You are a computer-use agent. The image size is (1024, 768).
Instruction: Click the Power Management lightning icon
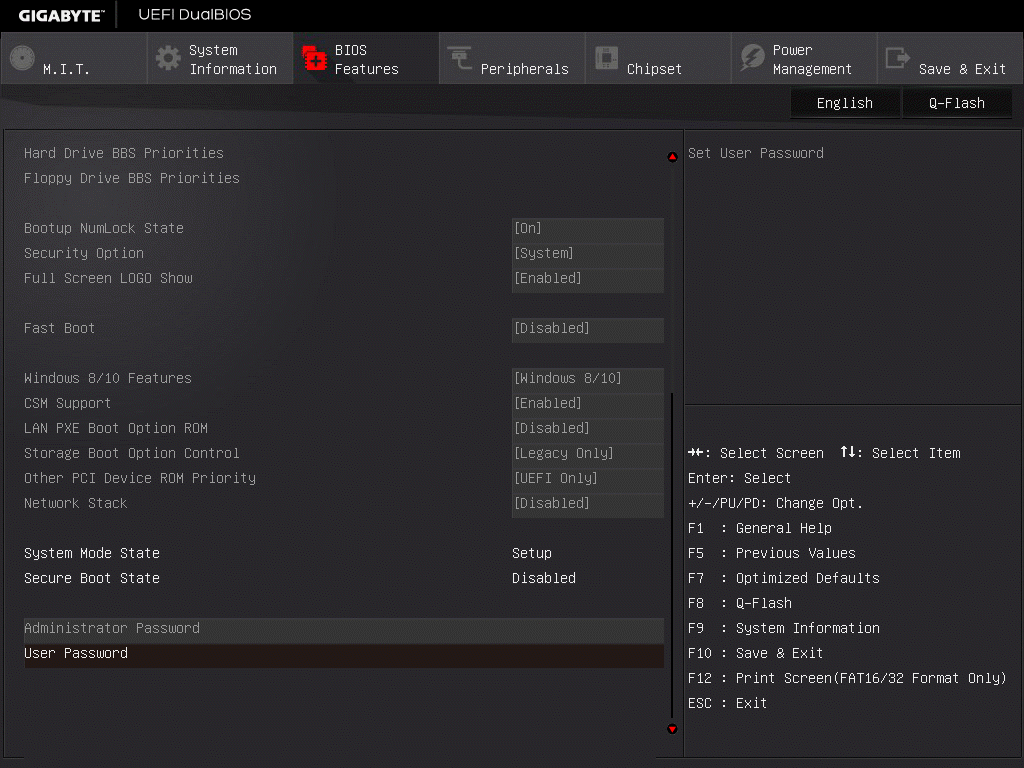752,58
